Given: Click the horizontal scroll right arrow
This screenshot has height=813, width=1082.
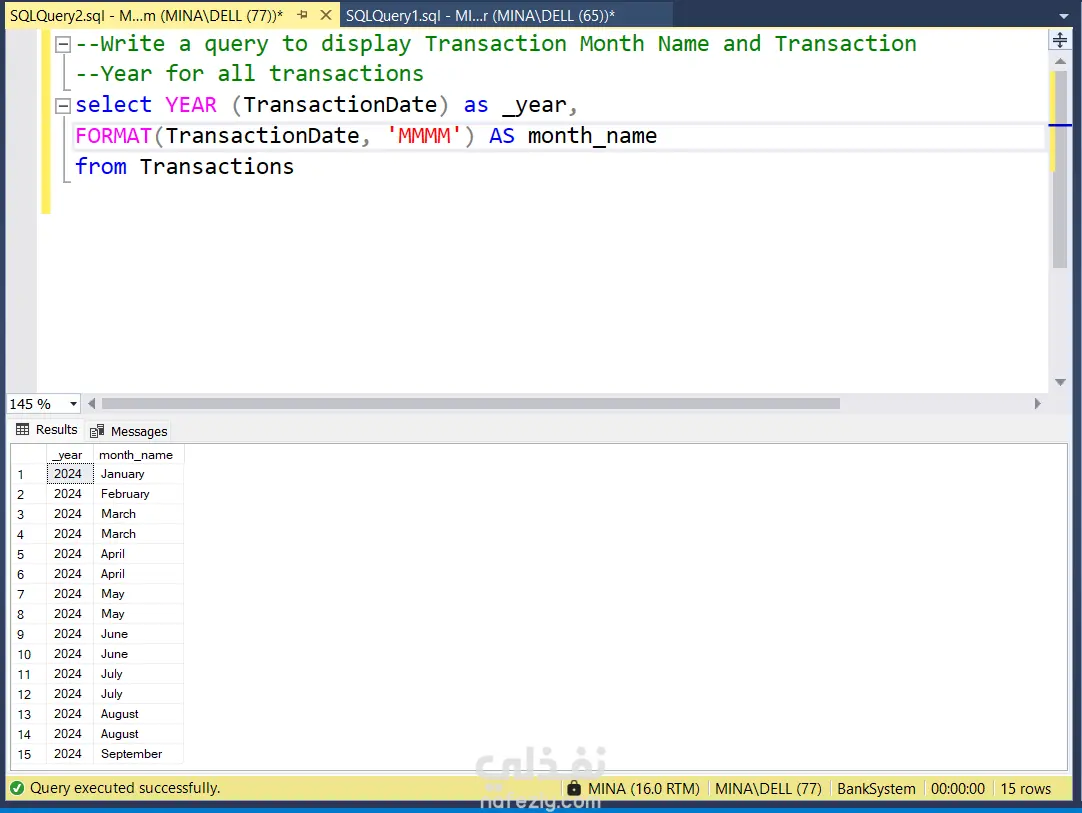Looking at the screenshot, I should 1037,404.
